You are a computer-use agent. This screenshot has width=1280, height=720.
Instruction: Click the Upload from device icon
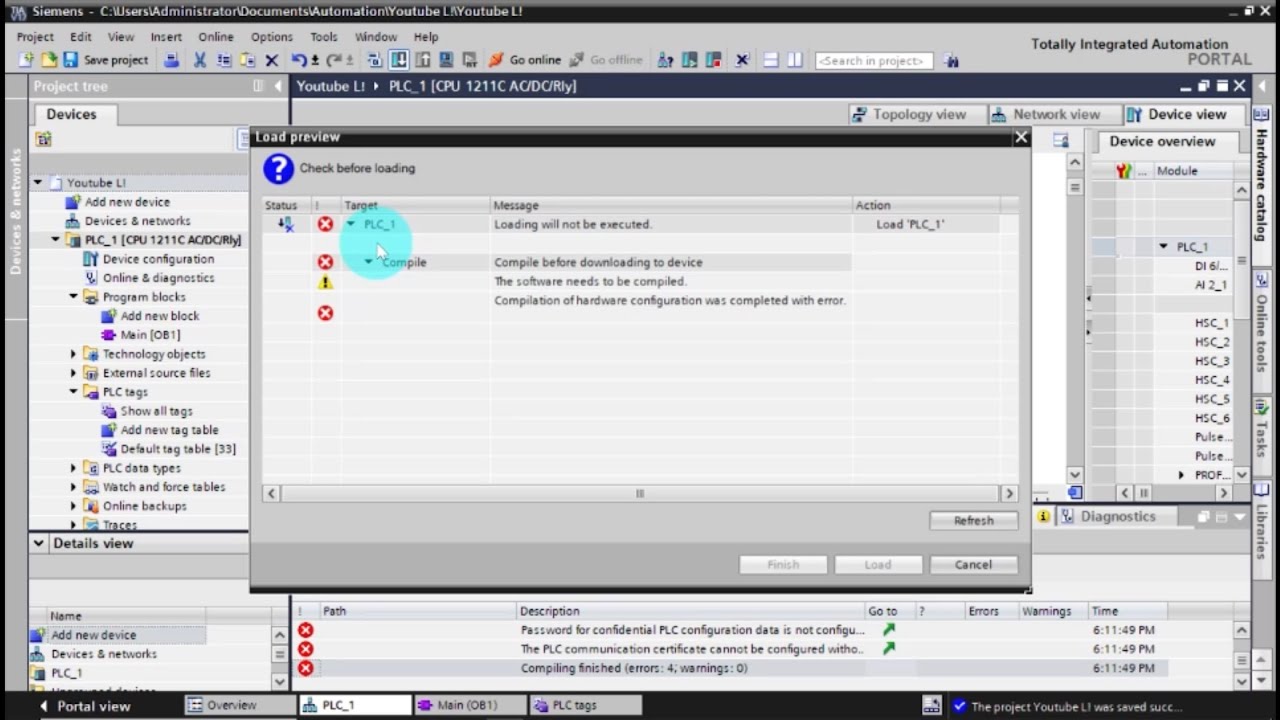tap(423, 60)
